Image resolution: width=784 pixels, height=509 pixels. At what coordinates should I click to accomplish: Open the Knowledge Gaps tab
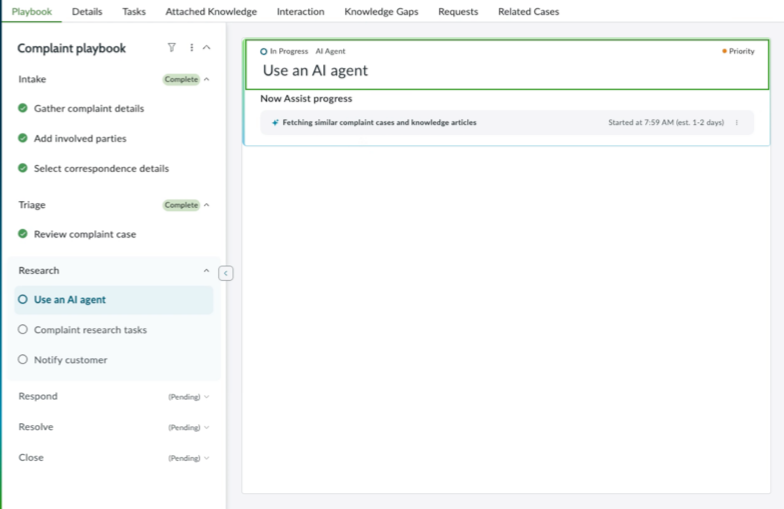(381, 12)
